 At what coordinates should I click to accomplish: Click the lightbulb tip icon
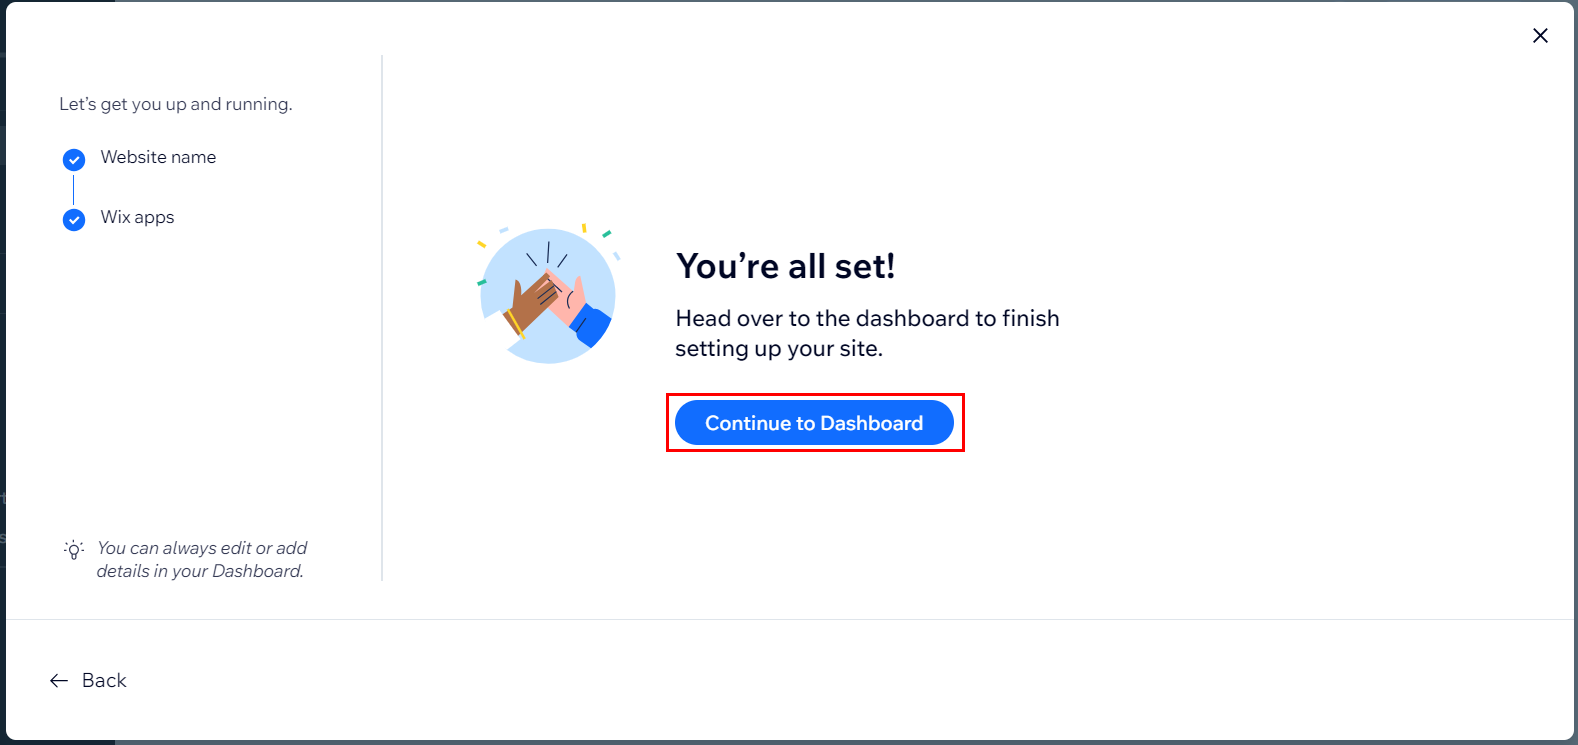point(73,549)
